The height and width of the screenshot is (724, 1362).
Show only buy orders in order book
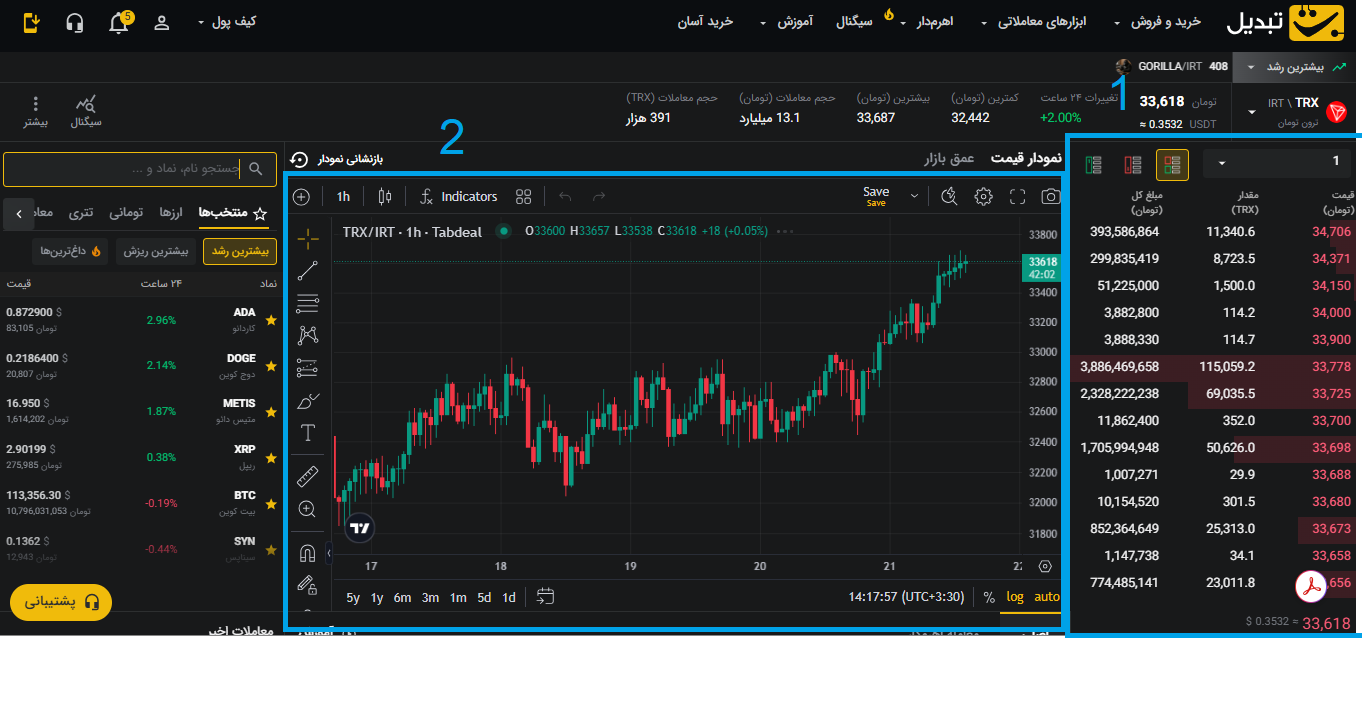coord(1093,166)
